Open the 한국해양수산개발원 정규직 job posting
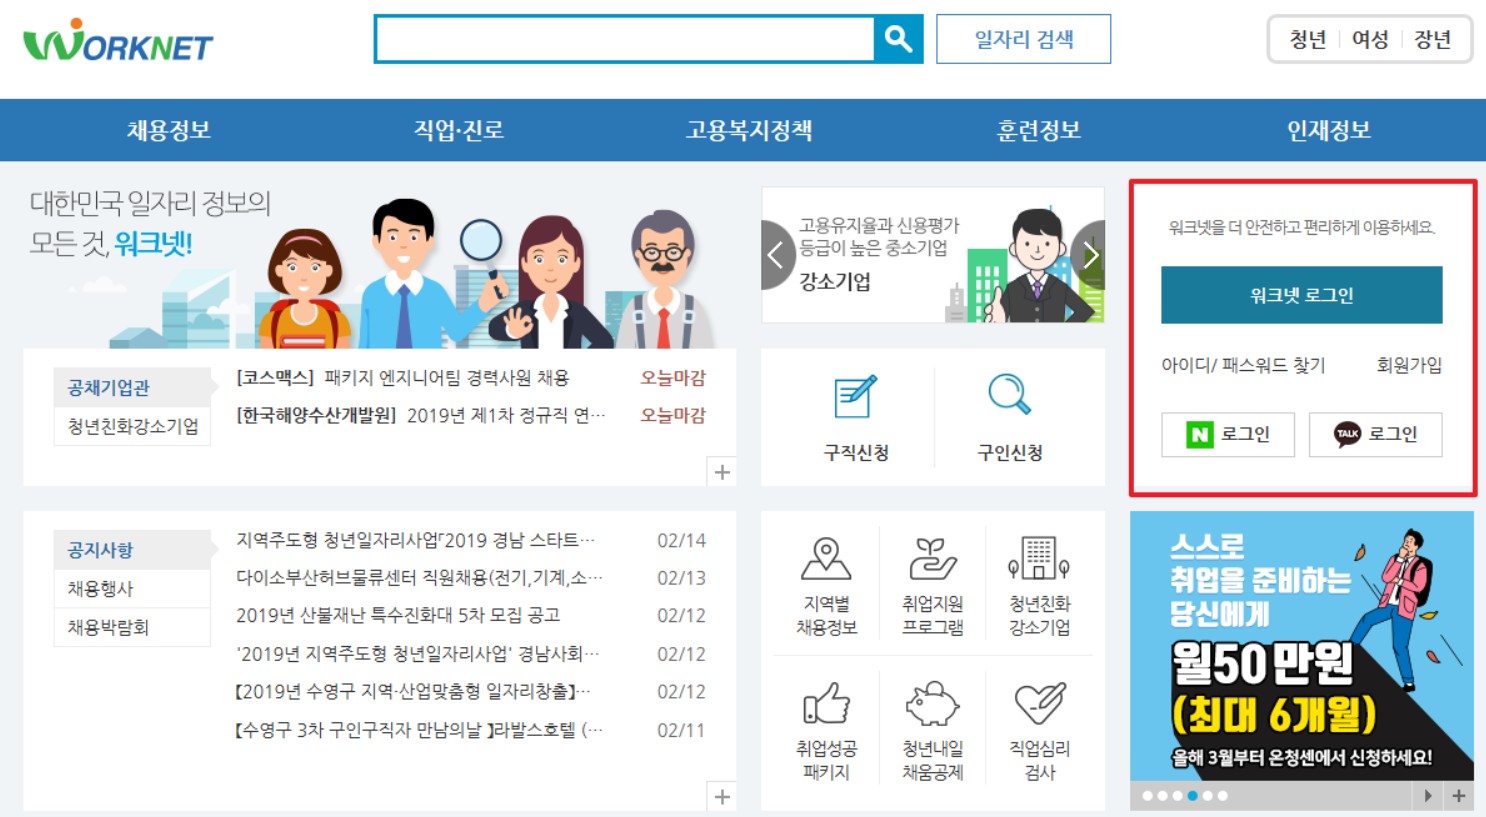Screen dimensions: 1486x817 coord(420,415)
